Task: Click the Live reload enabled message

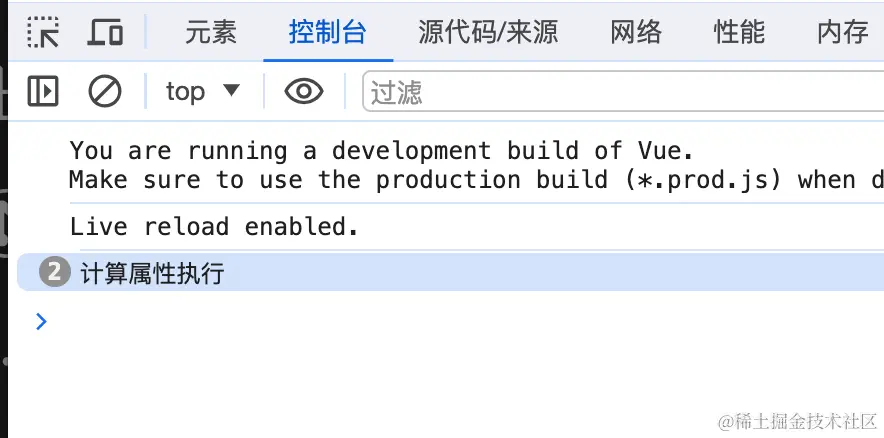Action: [x=214, y=227]
